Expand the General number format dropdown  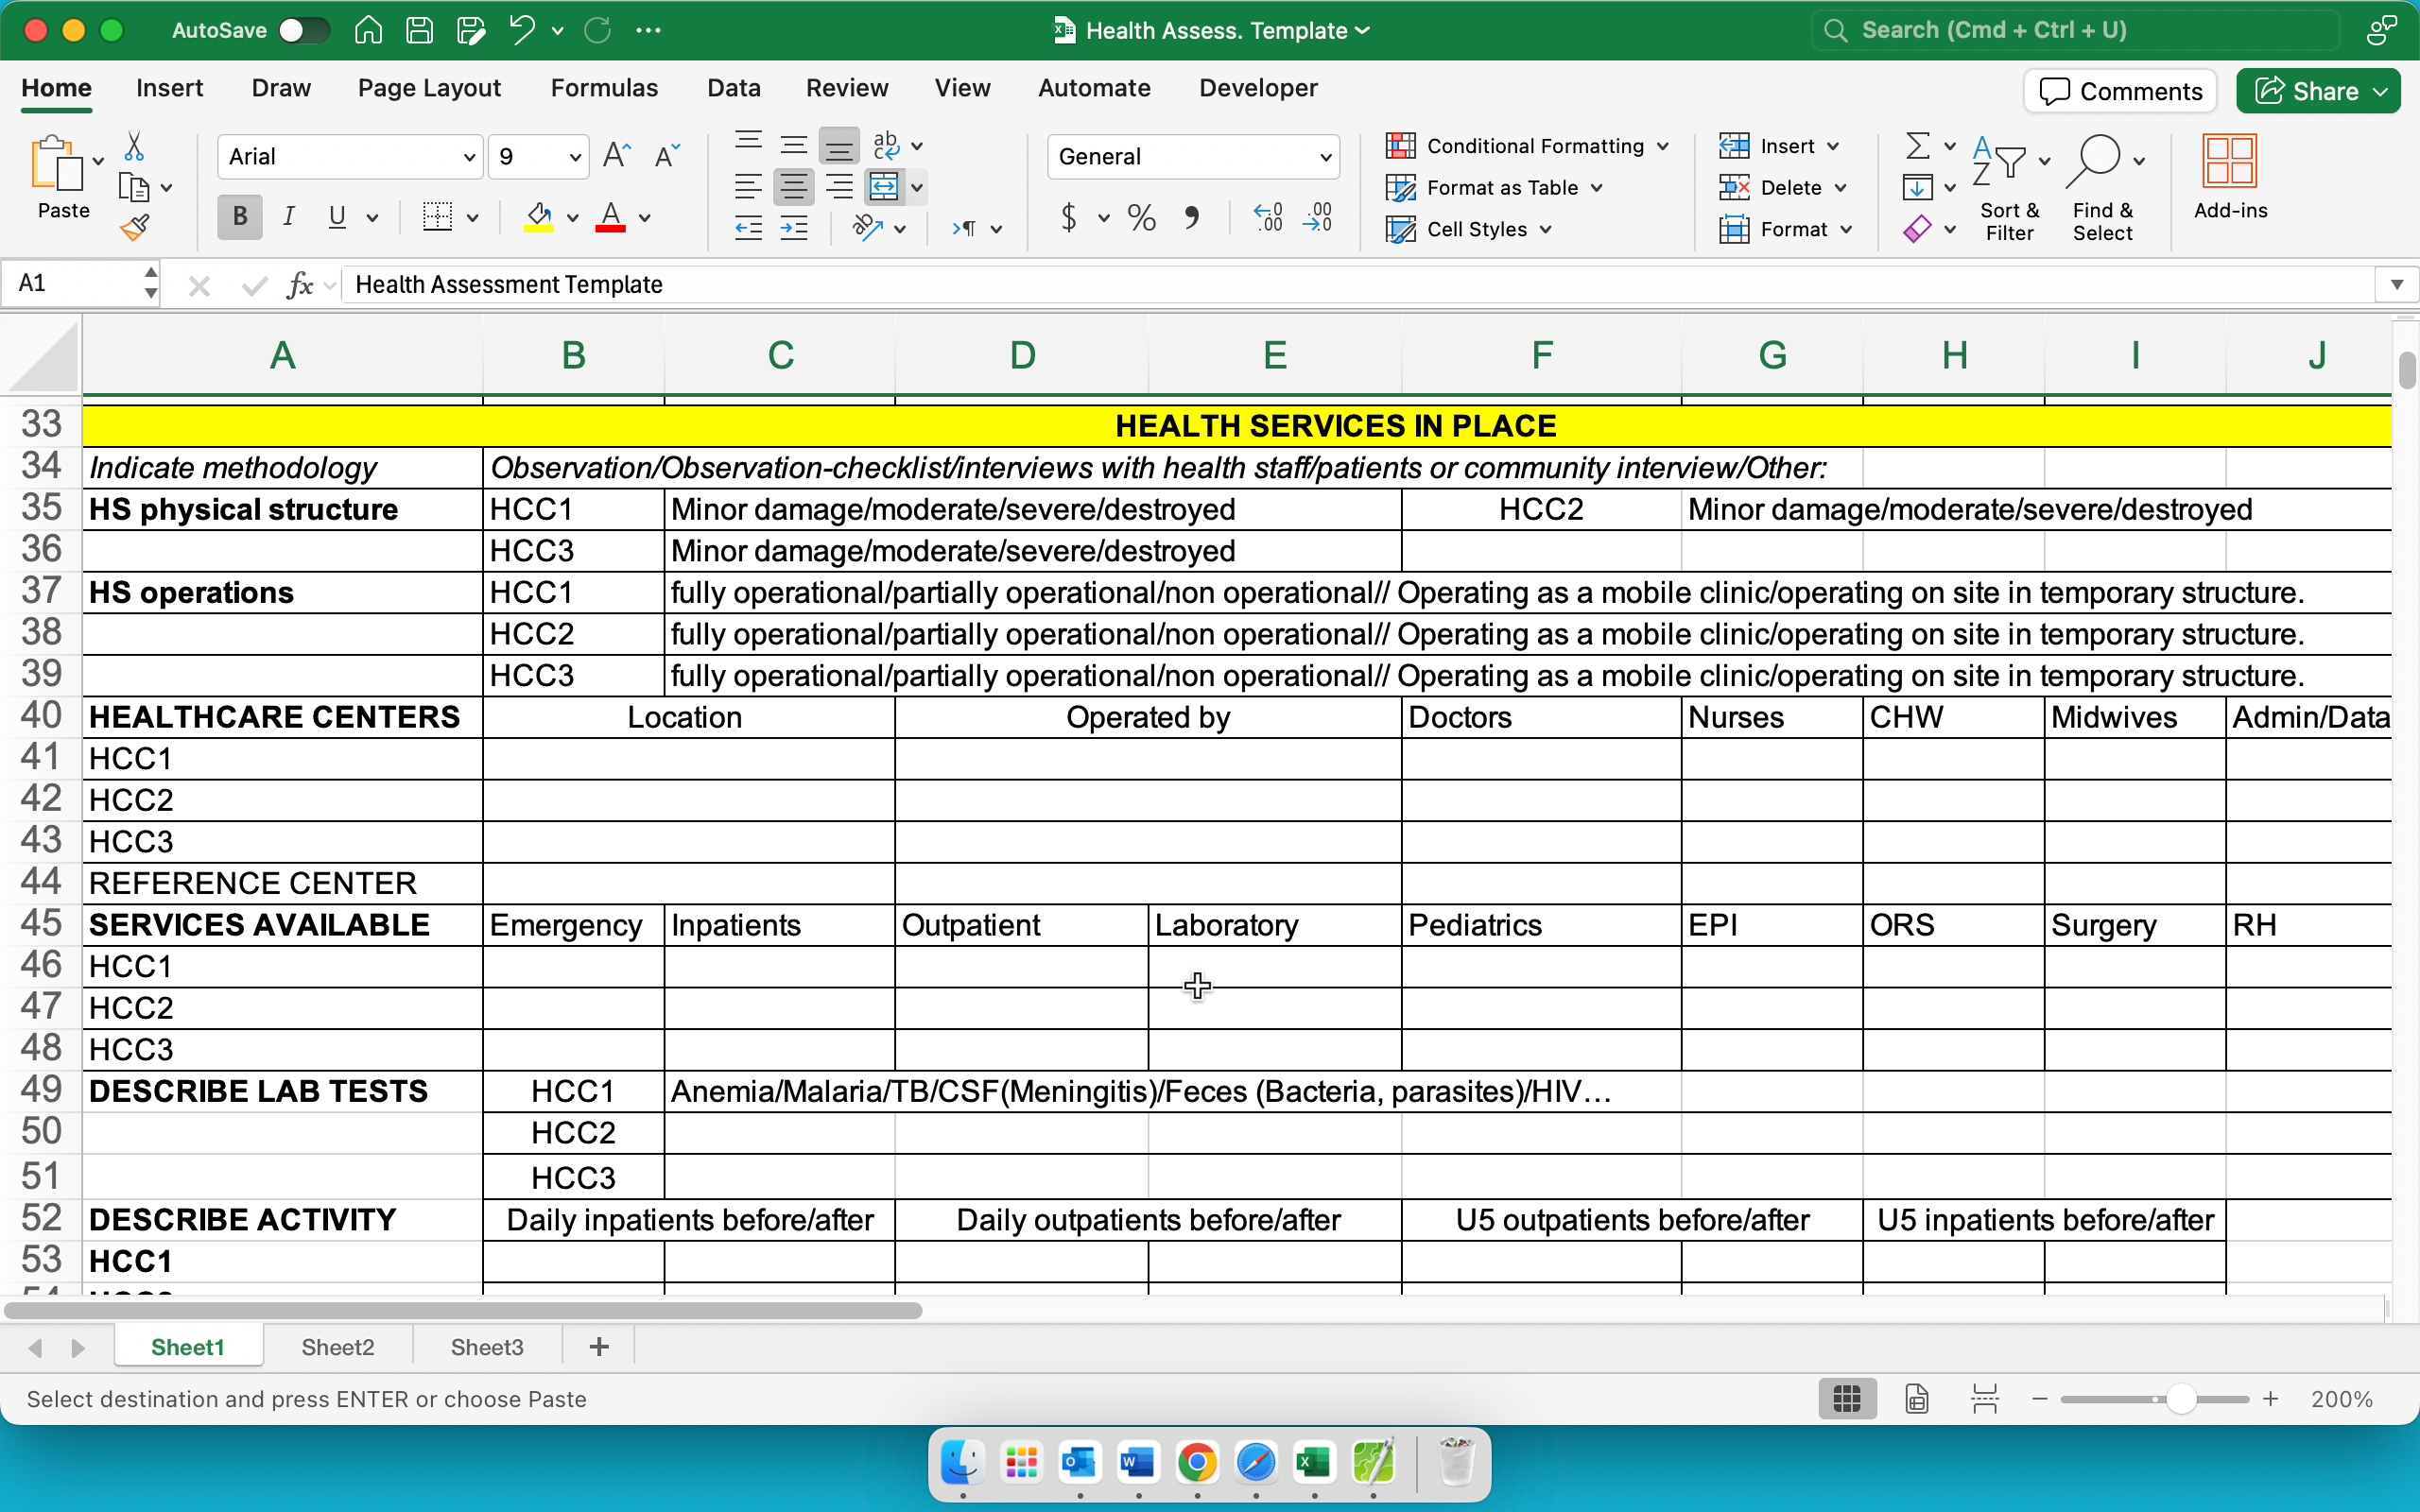pyautogui.click(x=1325, y=157)
